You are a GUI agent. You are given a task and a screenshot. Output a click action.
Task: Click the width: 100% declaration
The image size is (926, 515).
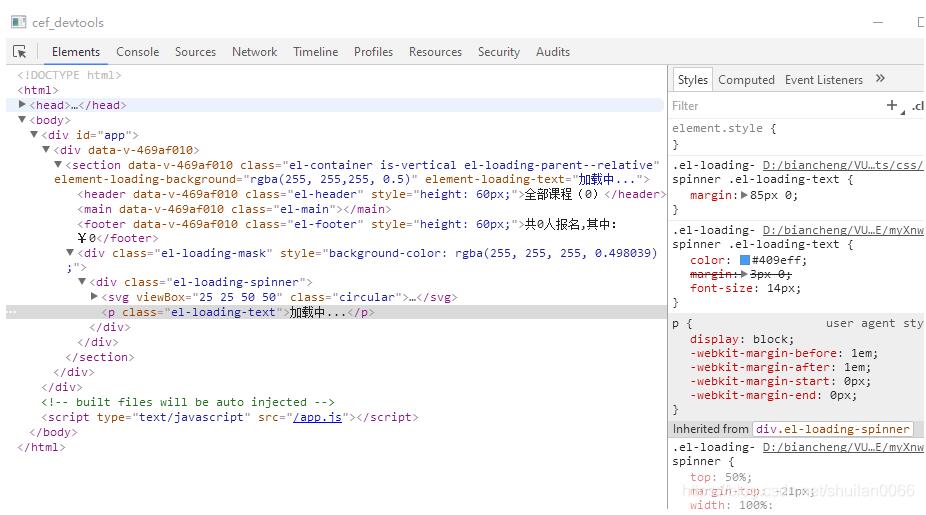(x=731, y=505)
